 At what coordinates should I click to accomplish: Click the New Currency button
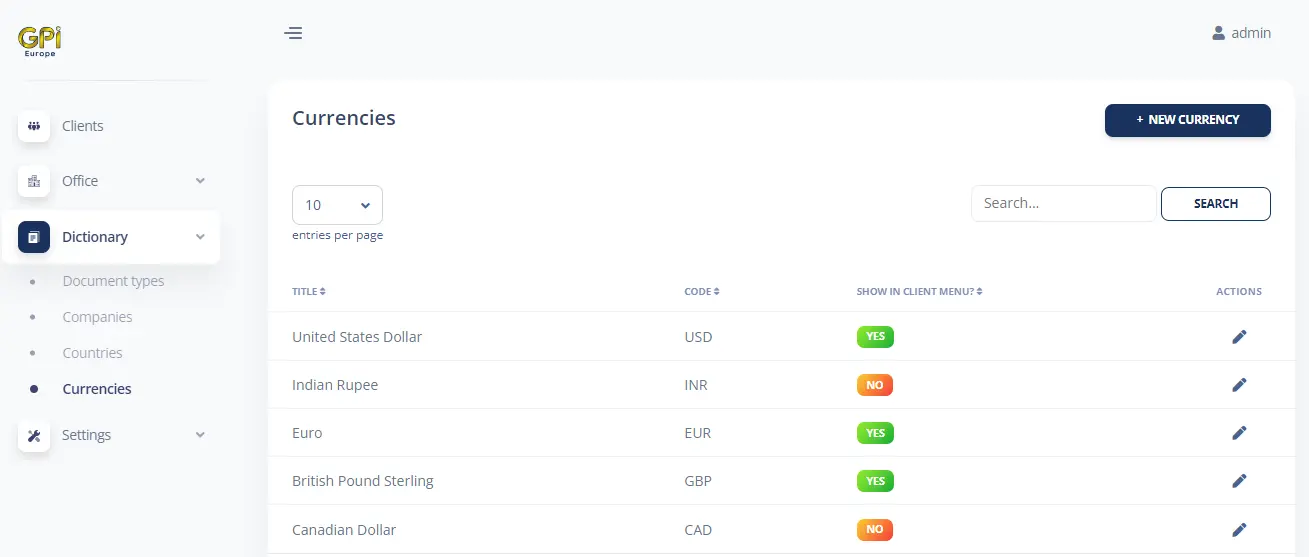1187,120
